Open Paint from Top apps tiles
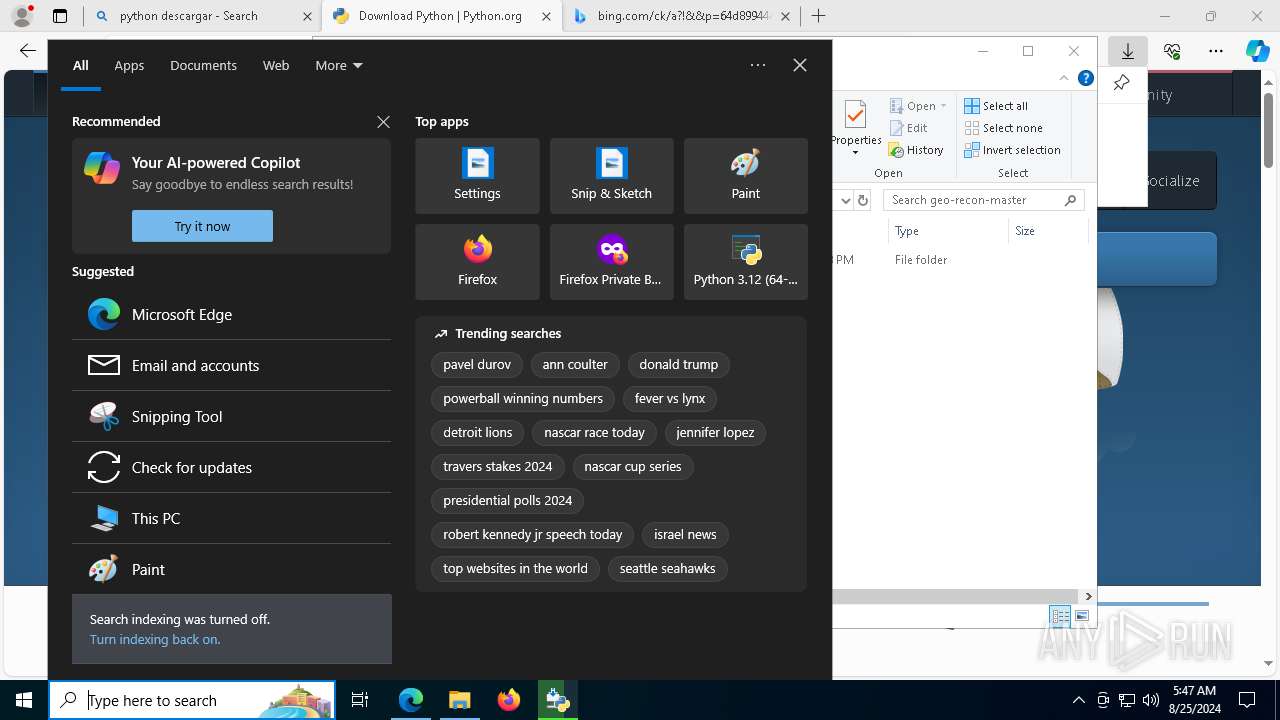1280x720 pixels. (x=745, y=176)
